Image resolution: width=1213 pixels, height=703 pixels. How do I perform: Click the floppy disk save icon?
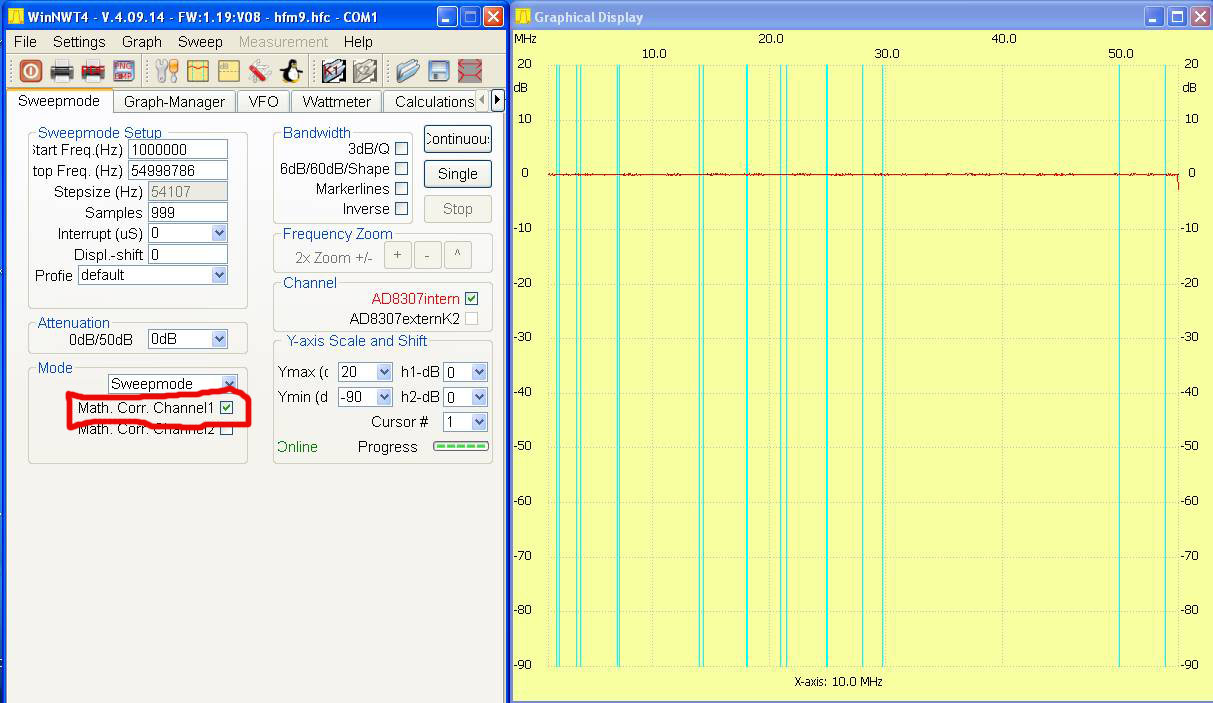tap(438, 71)
